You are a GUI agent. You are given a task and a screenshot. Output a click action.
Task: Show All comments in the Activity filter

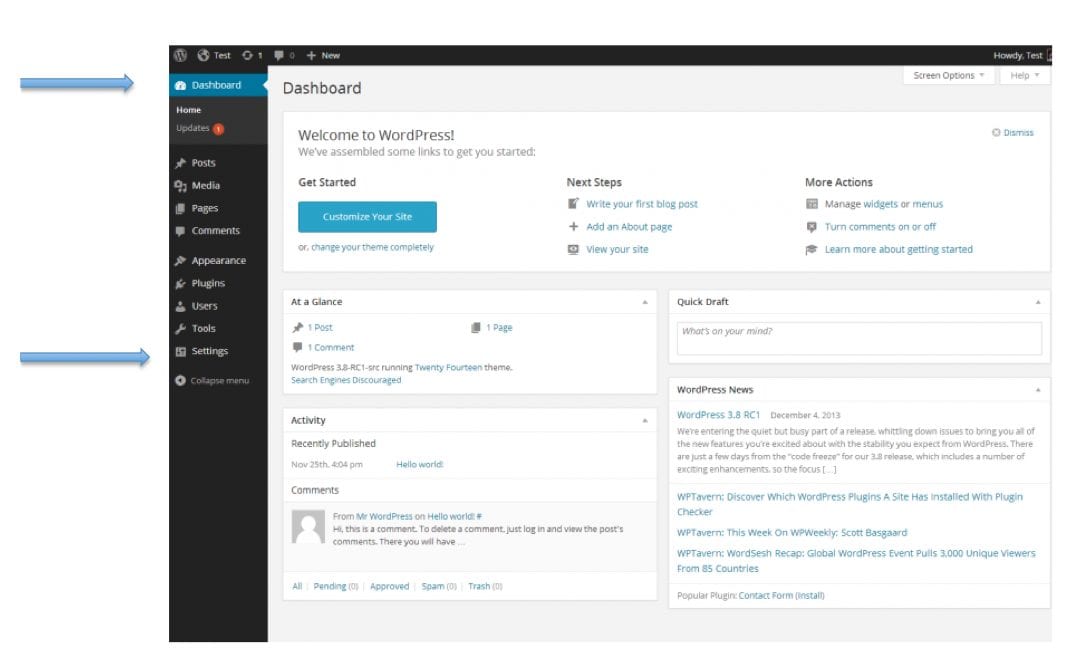(297, 586)
